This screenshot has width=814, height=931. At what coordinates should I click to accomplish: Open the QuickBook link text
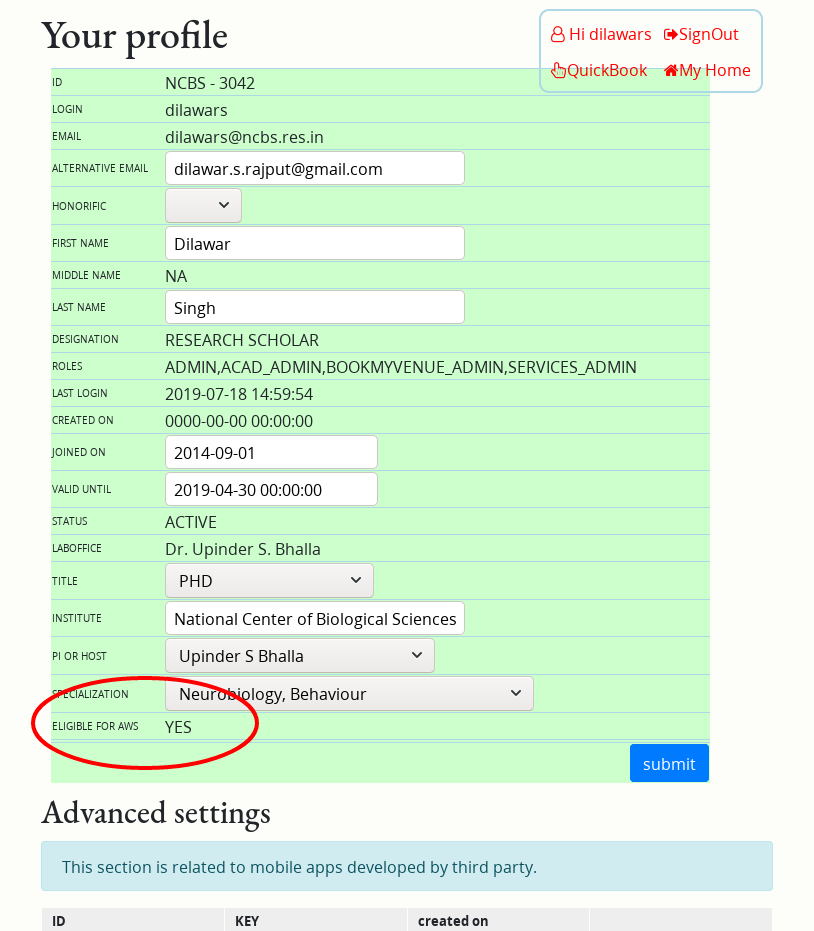click(x=607, y=71)
